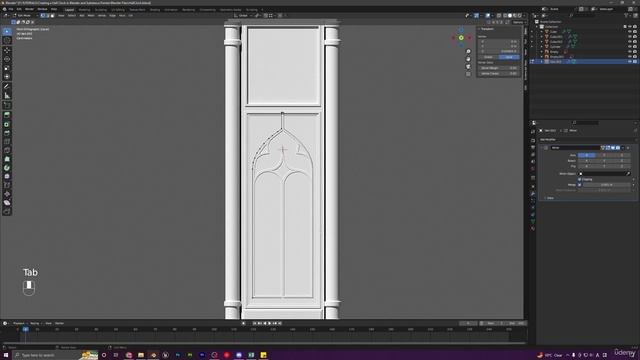Open the Global orientation dropdown
This screenshot has width=640, height=360.
click(243, 16)
